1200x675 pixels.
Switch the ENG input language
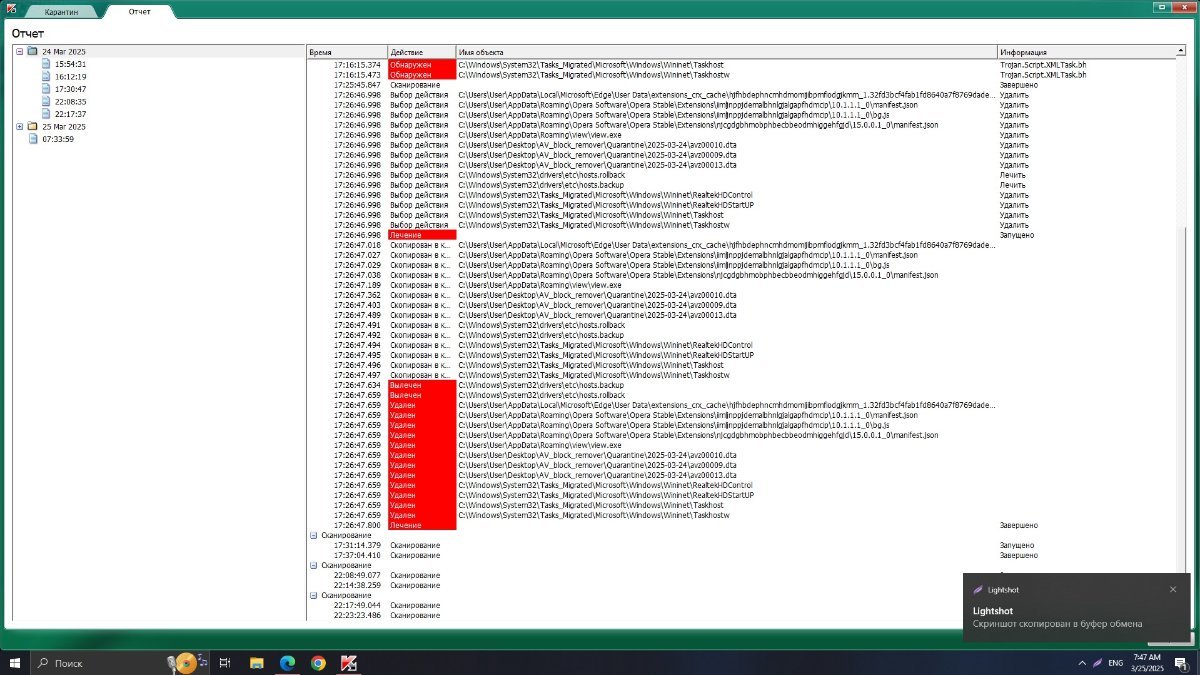click(x=1118, y=662)
